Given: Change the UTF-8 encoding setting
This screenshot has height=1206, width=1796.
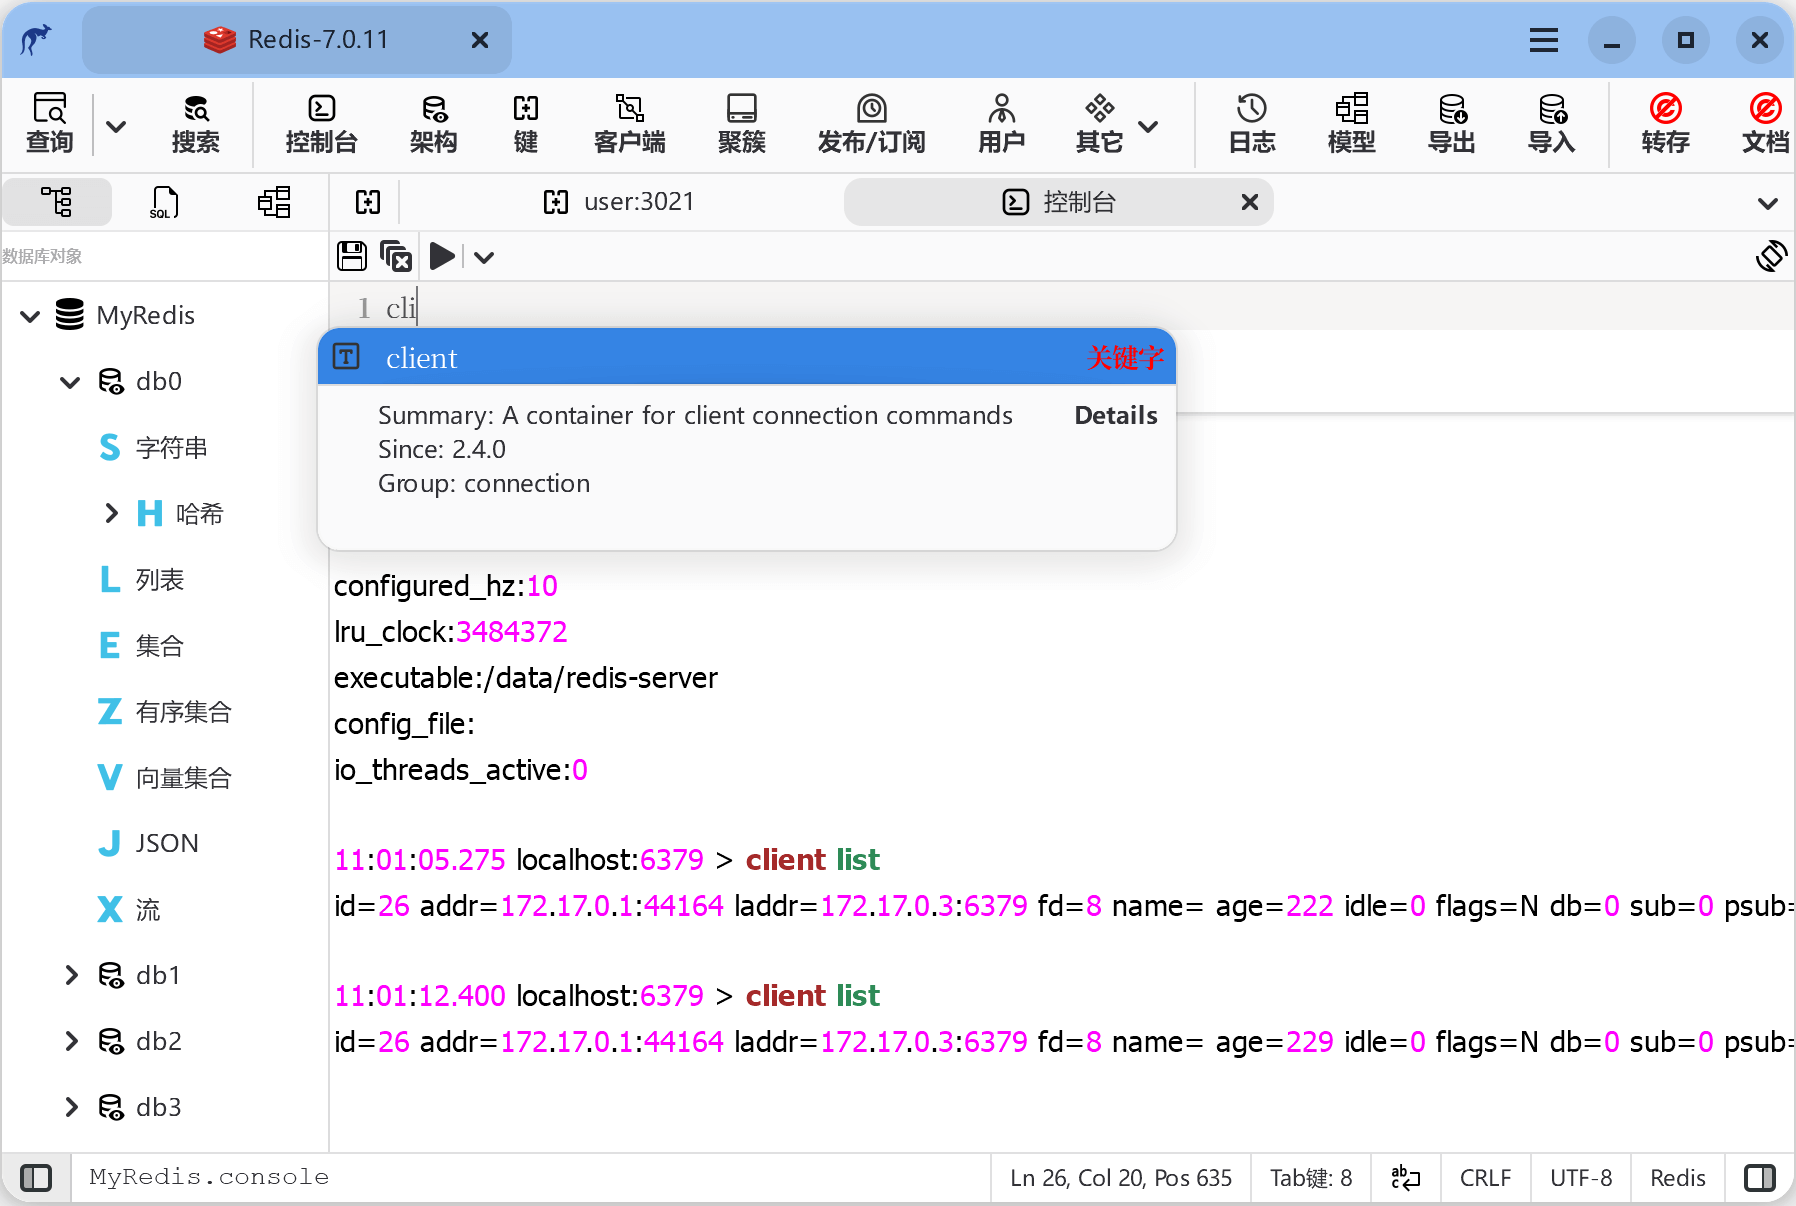Looking at the screenshot, I should (1581, 1178).
